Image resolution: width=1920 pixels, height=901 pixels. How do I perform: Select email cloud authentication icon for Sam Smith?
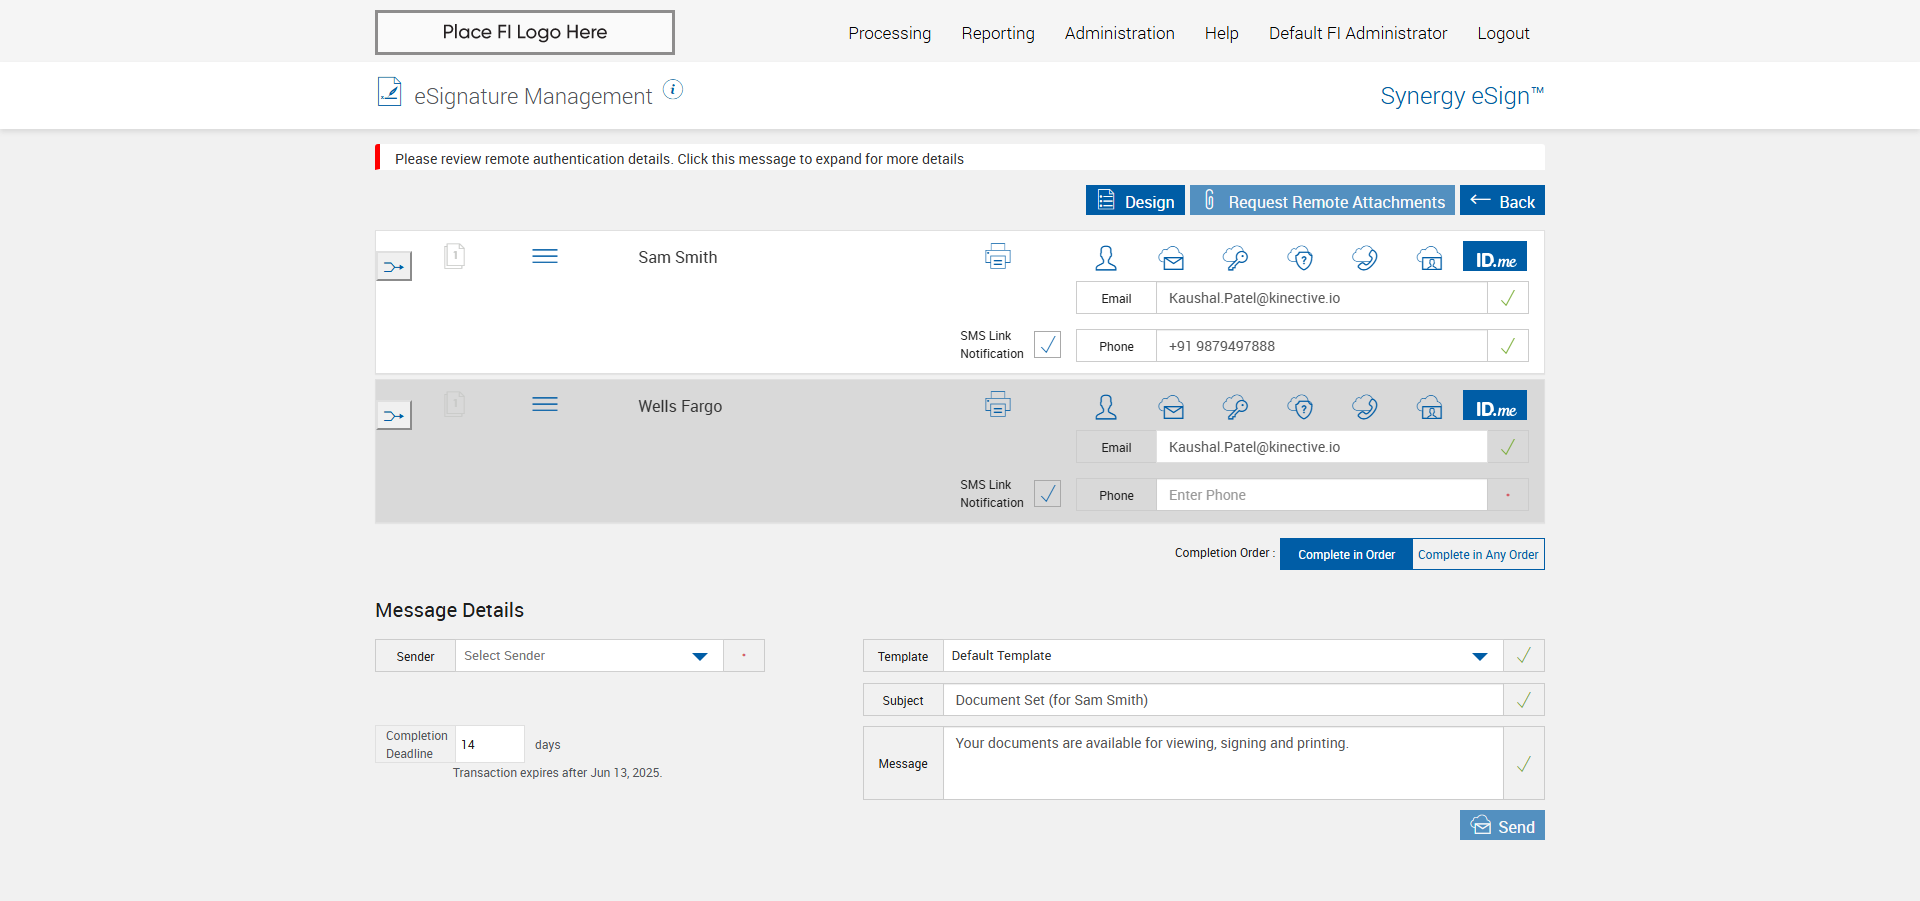pos(1172,259)
